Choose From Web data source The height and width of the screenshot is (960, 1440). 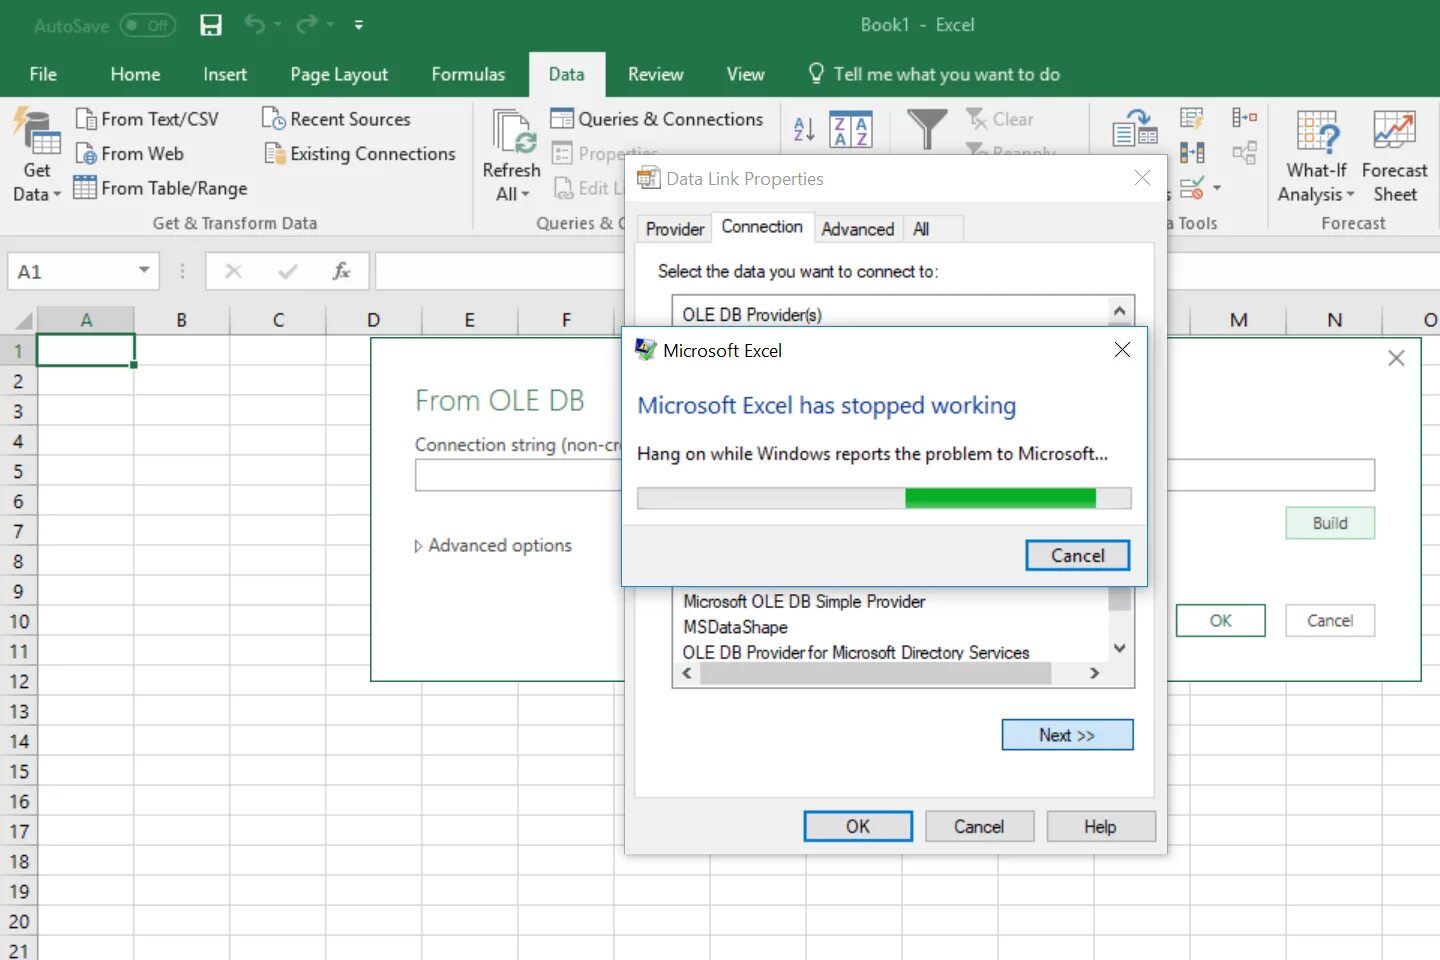point(130,154)
